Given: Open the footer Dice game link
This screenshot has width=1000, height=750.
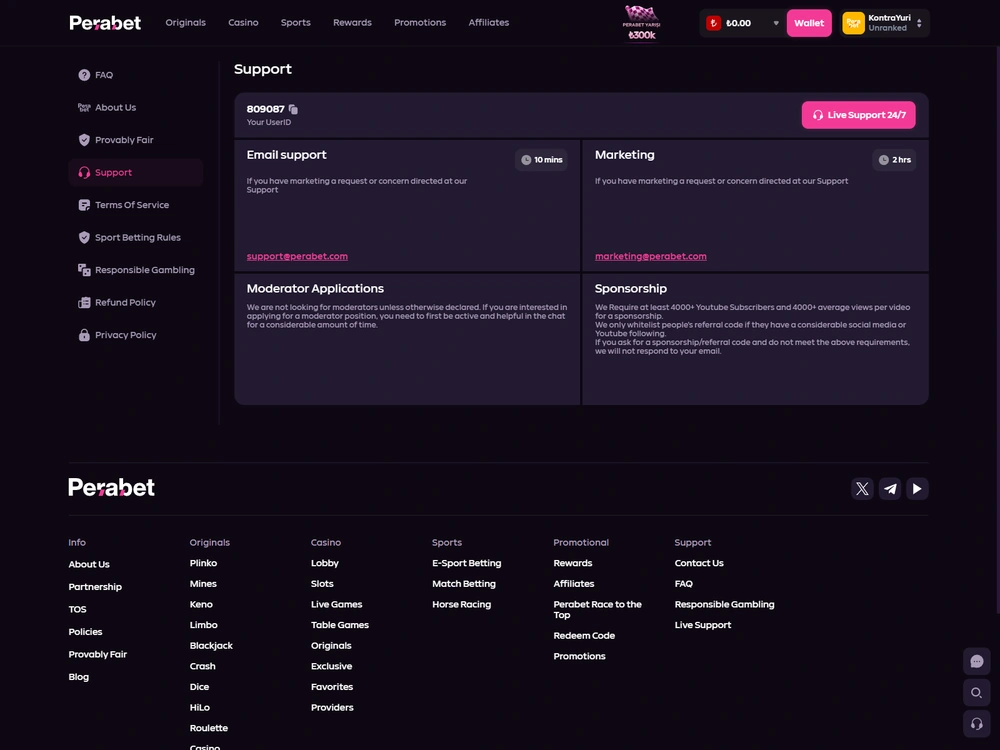Looking at the screenshot, I should [x=199, y=687].
